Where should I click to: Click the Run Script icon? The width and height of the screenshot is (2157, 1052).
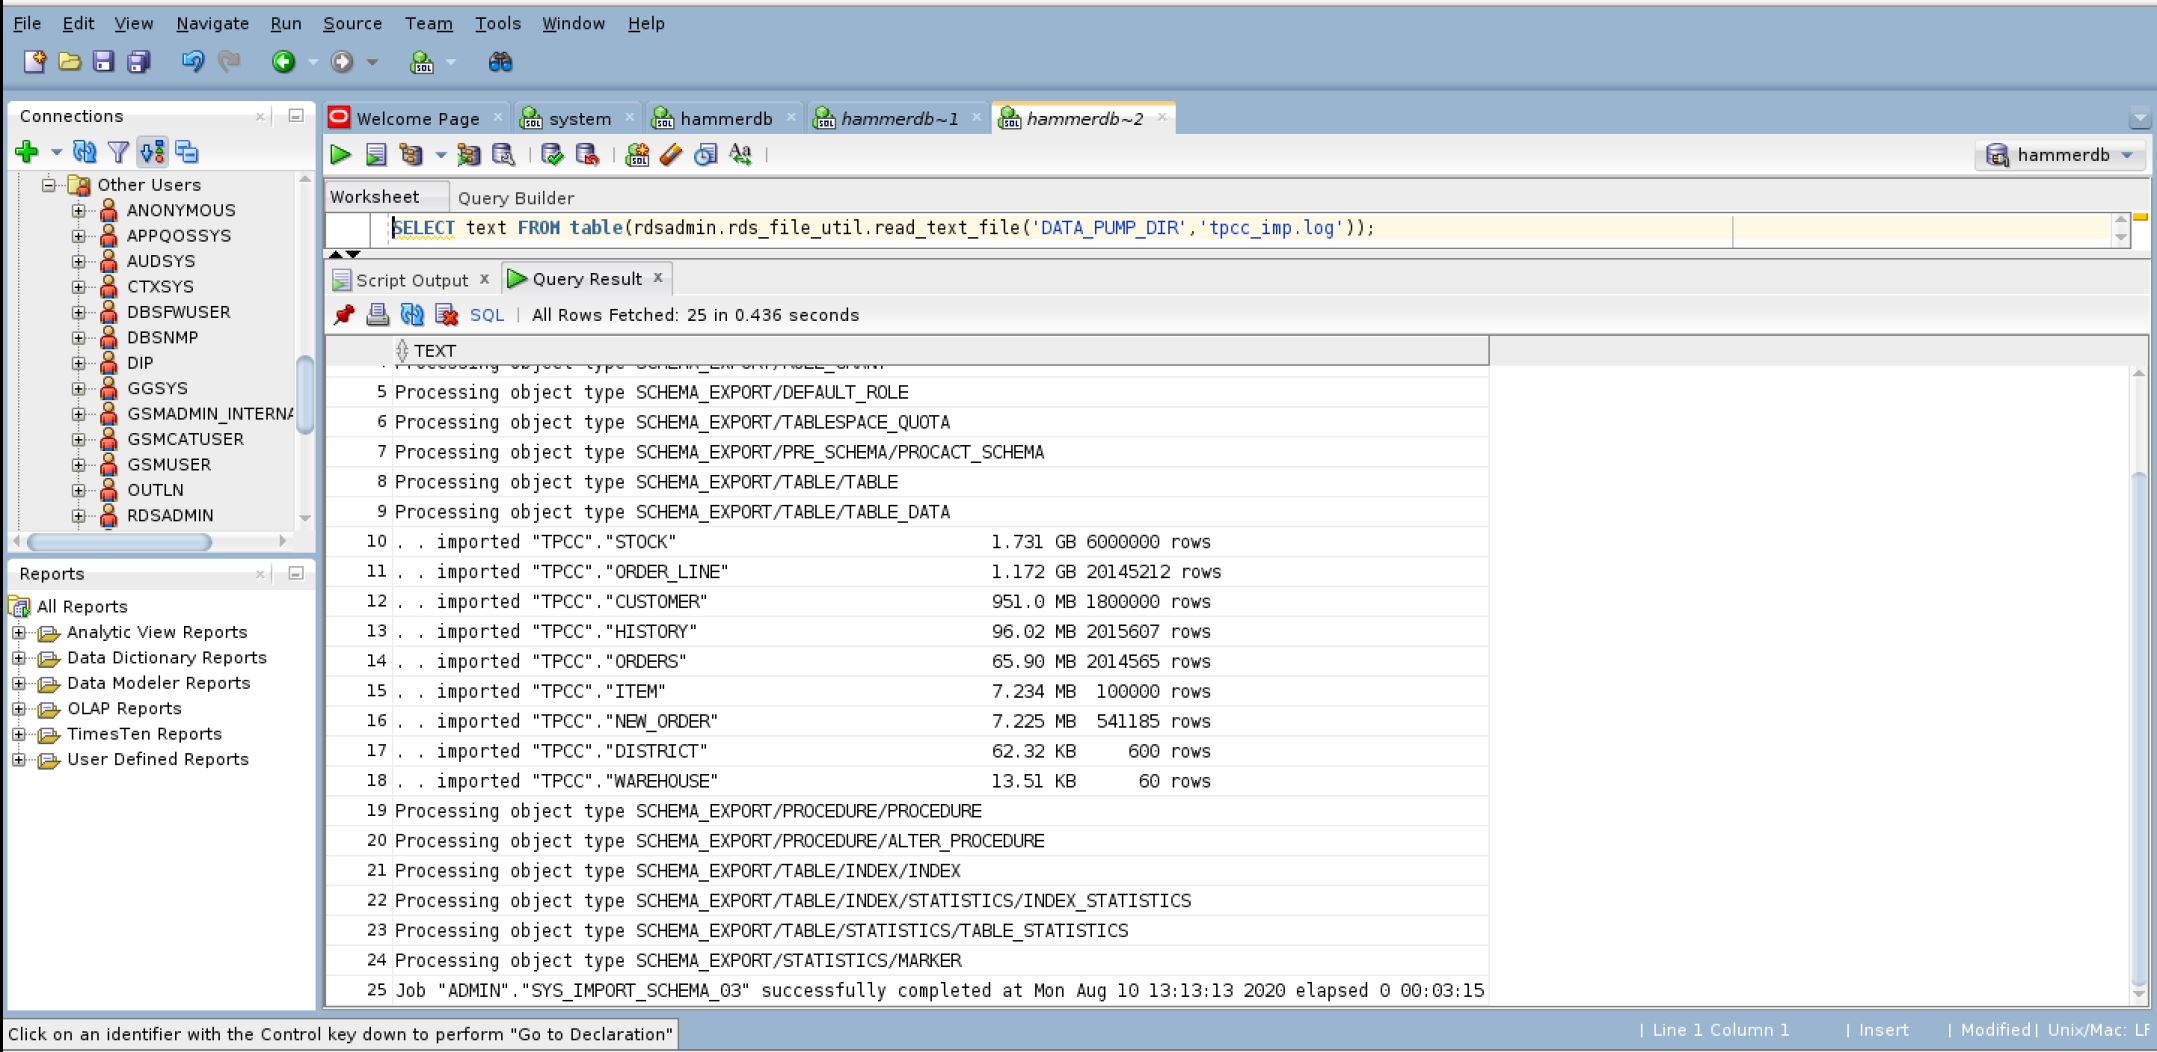tap(376, 155)
